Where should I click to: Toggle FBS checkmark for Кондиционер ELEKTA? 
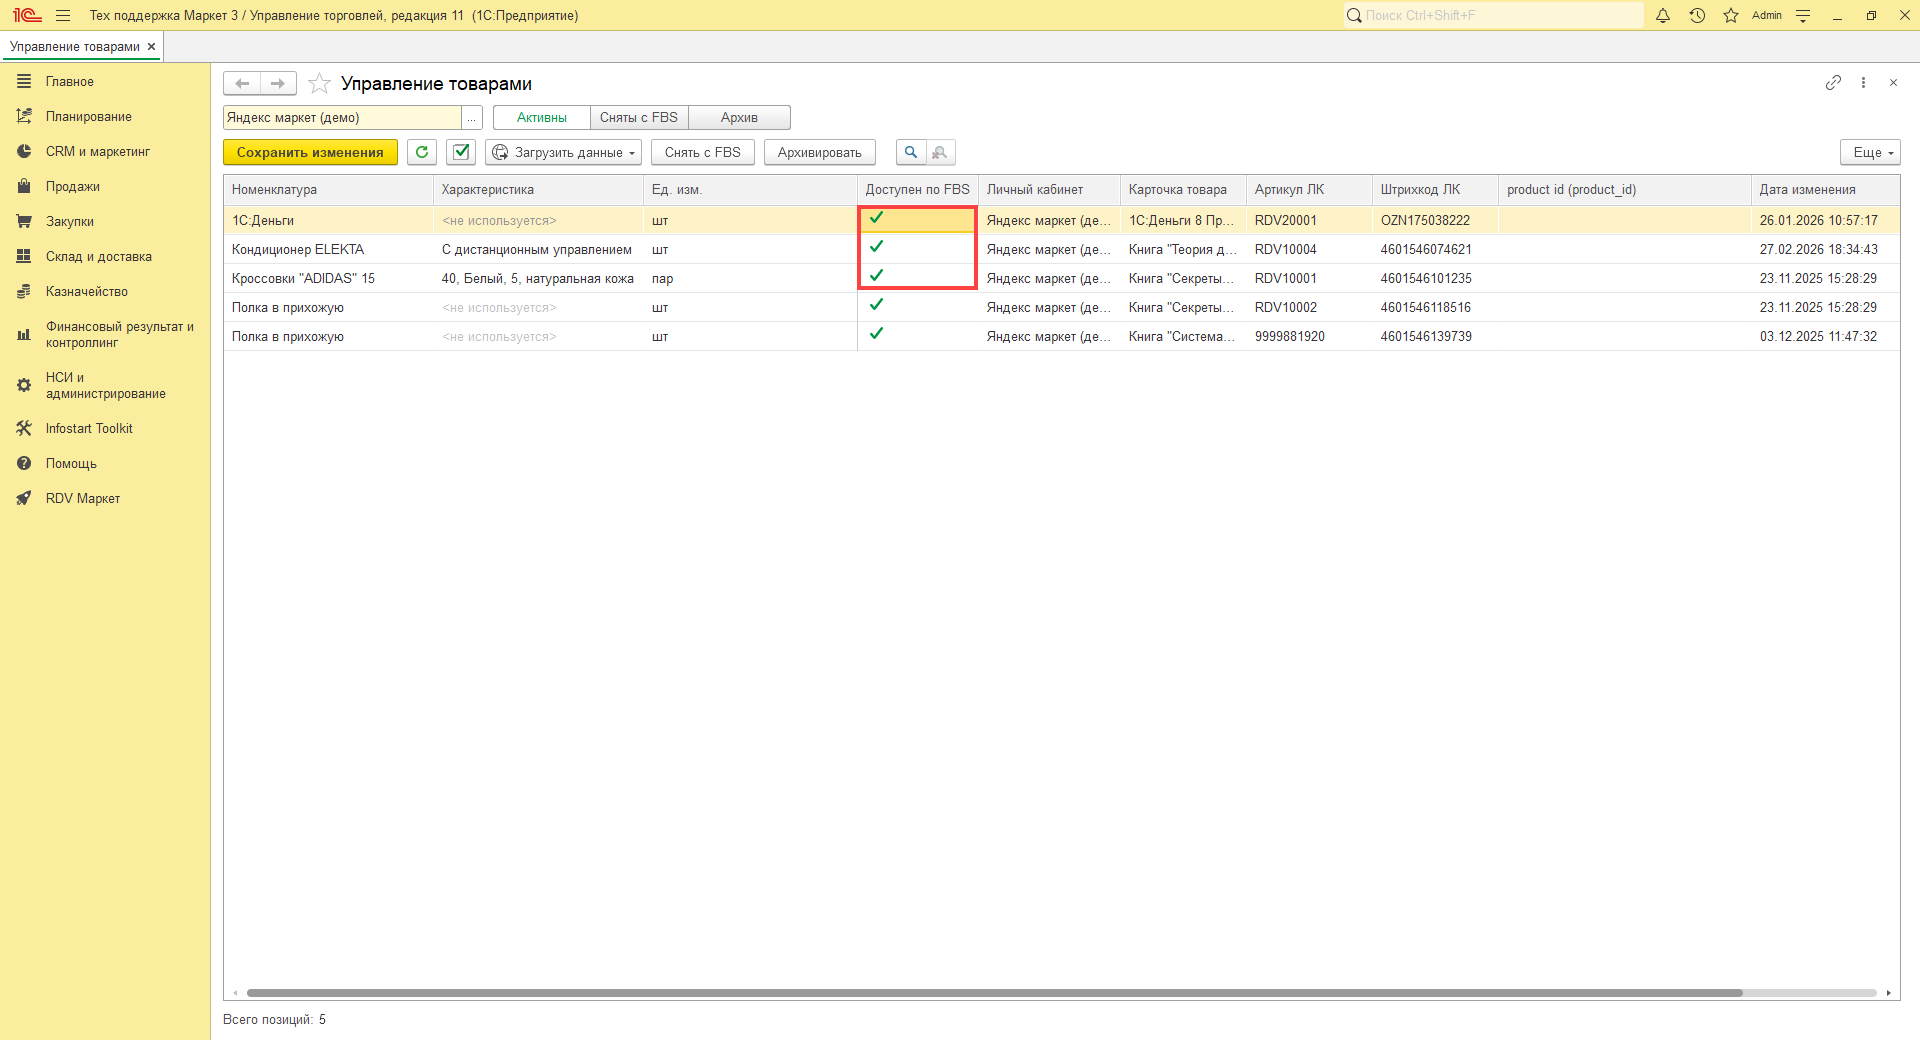(877, 247)
